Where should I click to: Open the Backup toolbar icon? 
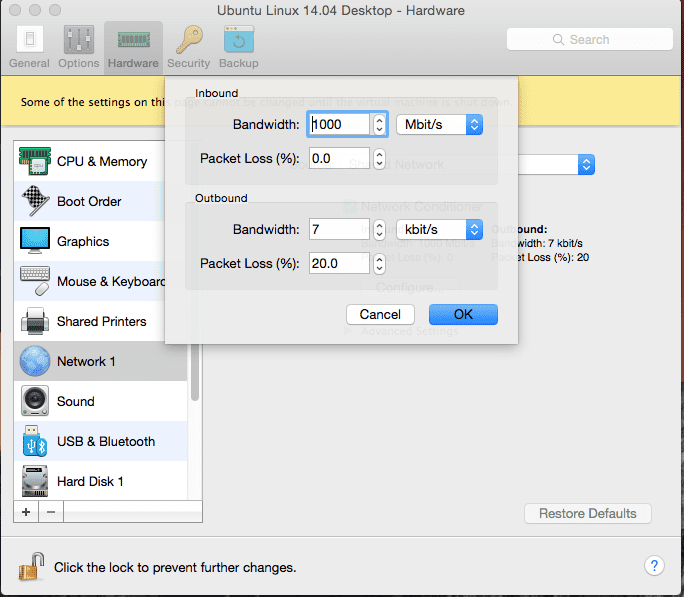pyautogui.click(x=239, y=39)
